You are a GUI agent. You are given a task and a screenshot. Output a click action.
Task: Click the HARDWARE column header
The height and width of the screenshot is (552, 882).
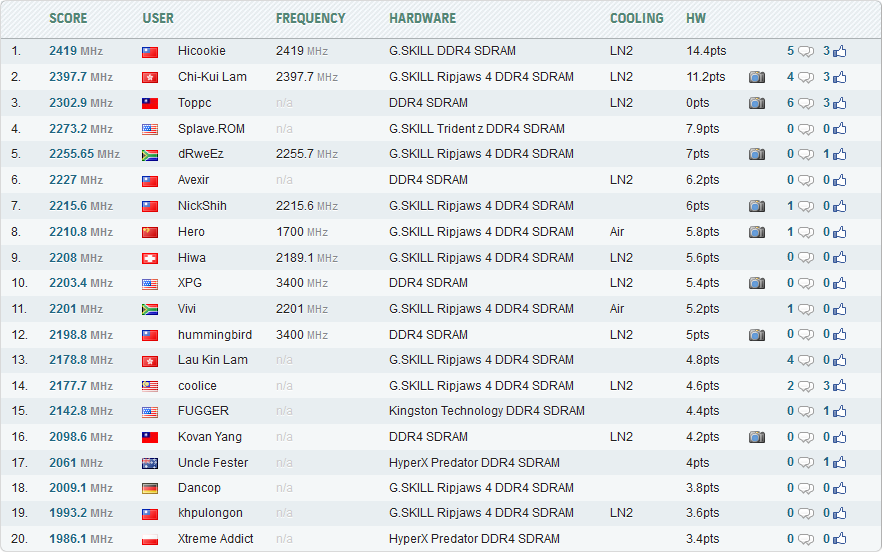point(422,18)
